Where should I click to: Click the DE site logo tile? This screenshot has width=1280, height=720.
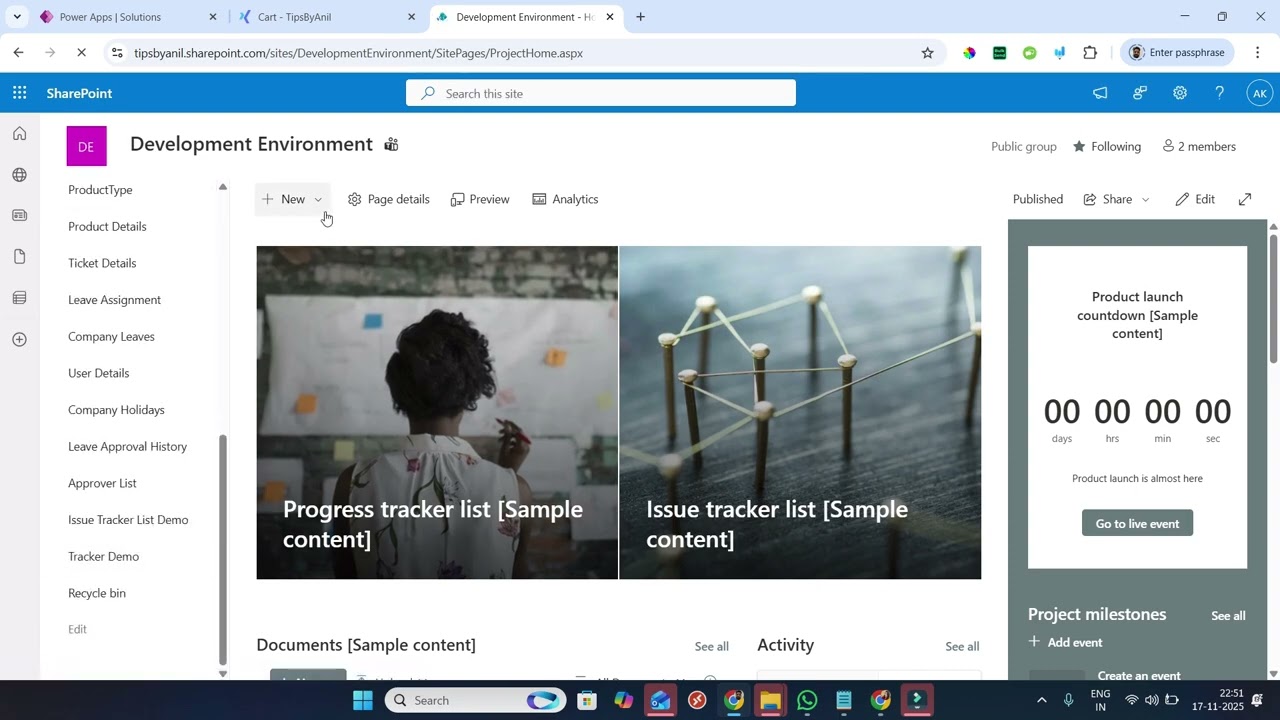86,146
